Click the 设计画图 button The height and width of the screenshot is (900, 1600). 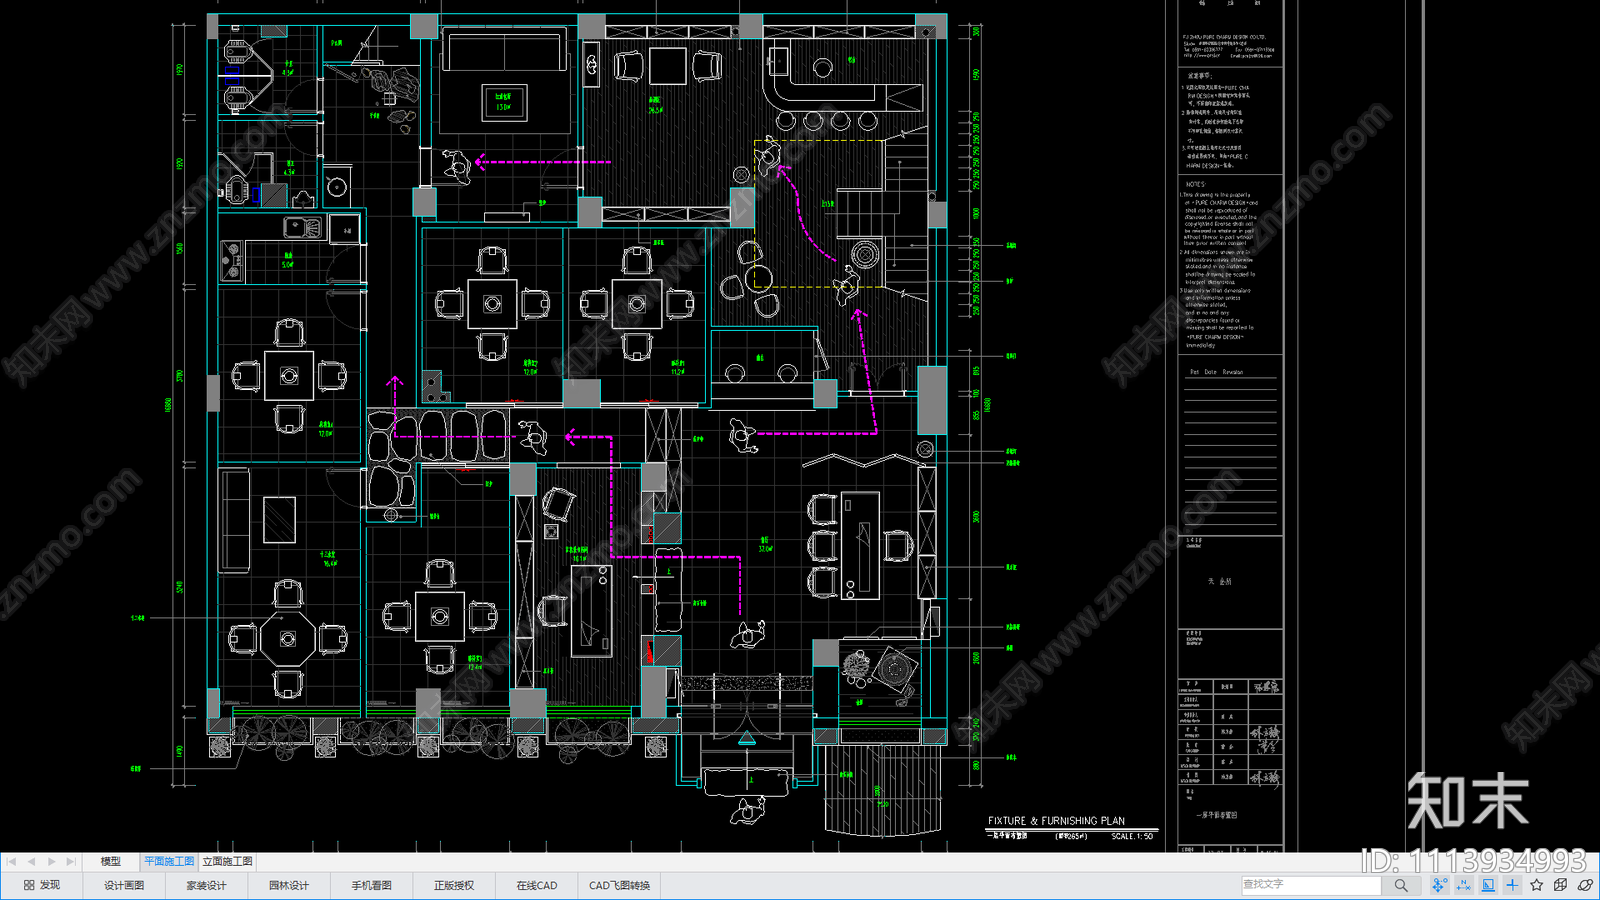click(x=124, y=885)
